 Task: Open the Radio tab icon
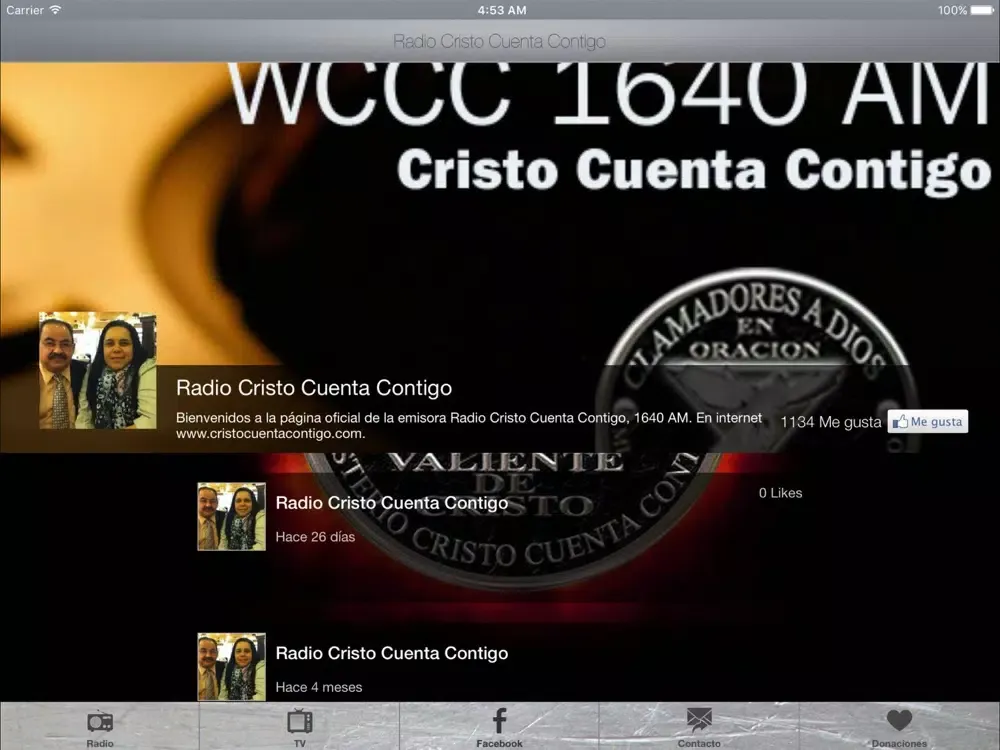pos(100,721)
